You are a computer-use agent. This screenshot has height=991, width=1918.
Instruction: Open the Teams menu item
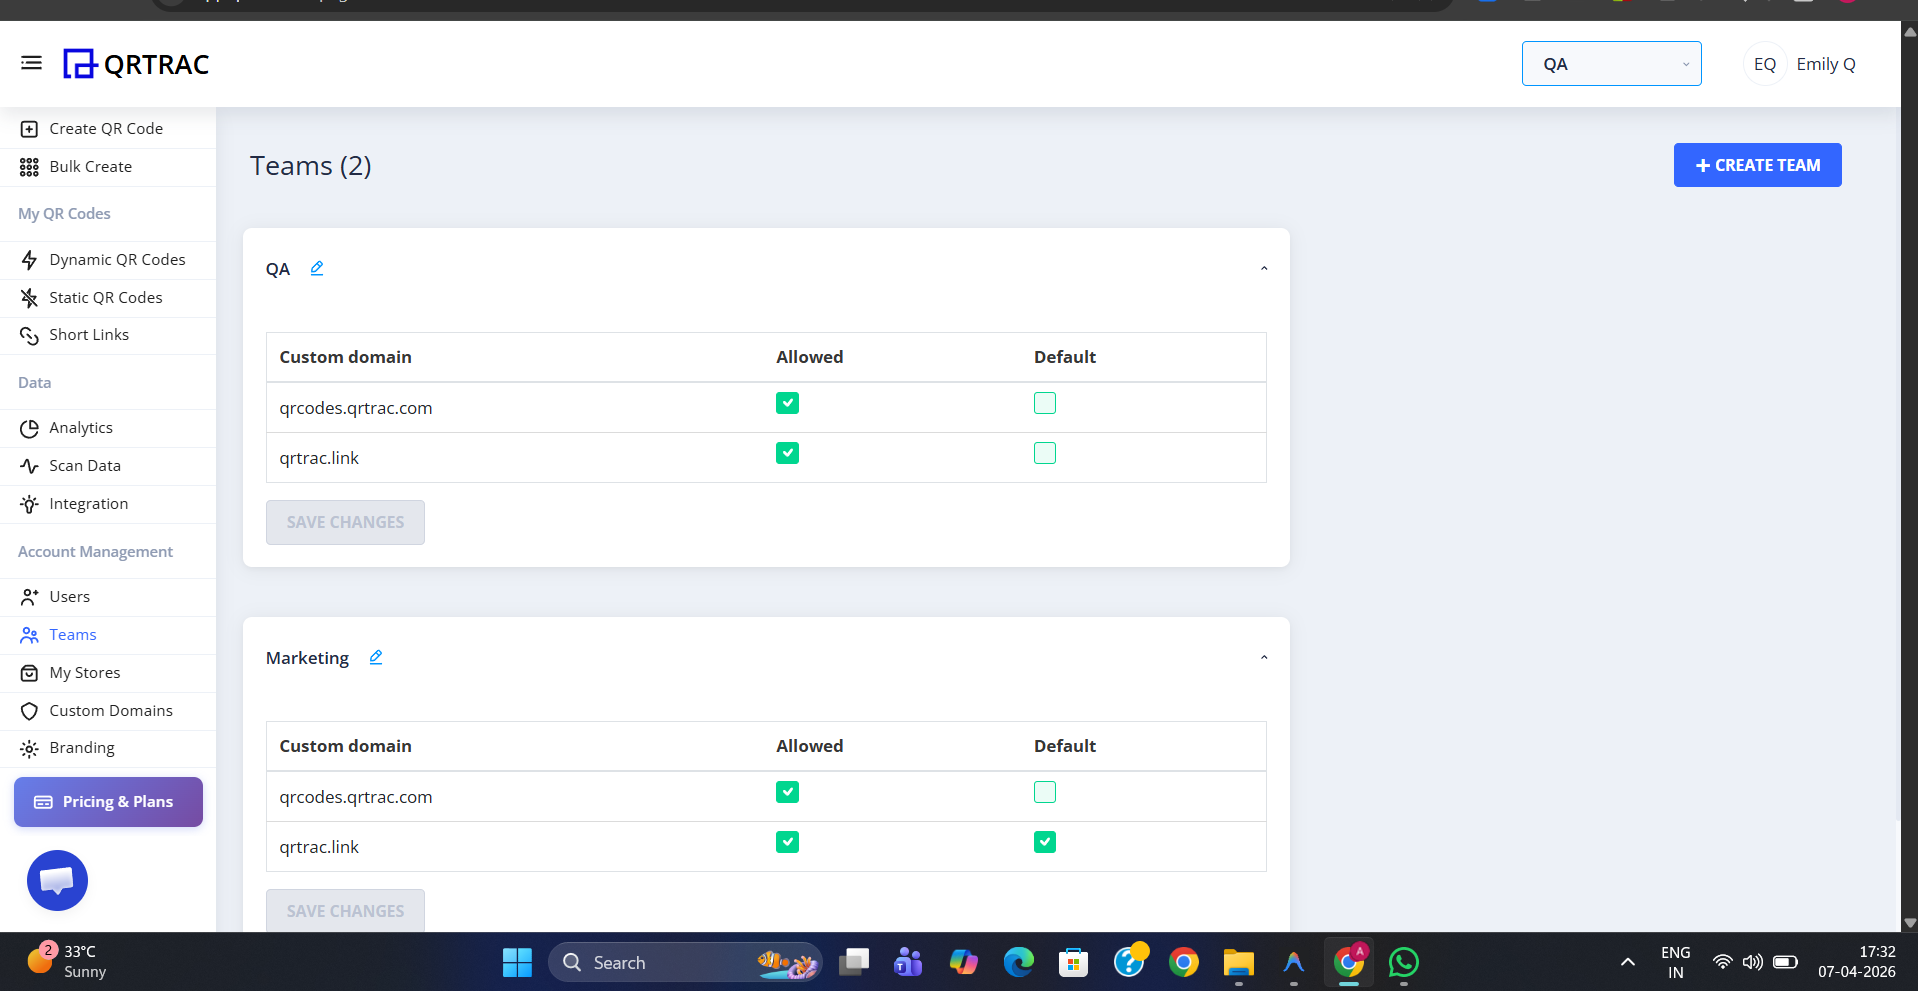point(73,634)
